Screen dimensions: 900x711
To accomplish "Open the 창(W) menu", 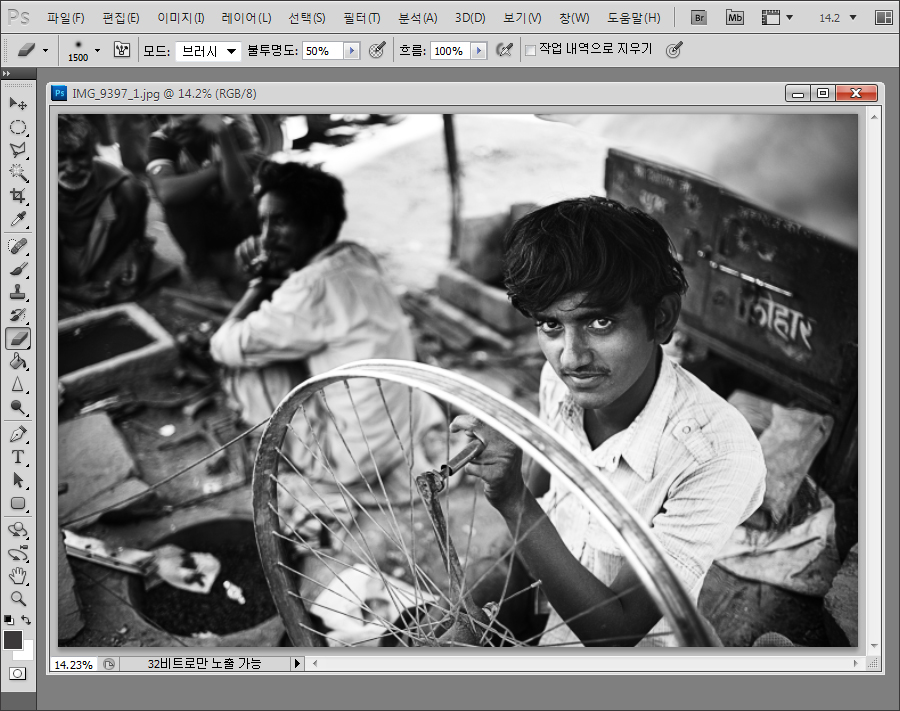I will click(574, 18).
